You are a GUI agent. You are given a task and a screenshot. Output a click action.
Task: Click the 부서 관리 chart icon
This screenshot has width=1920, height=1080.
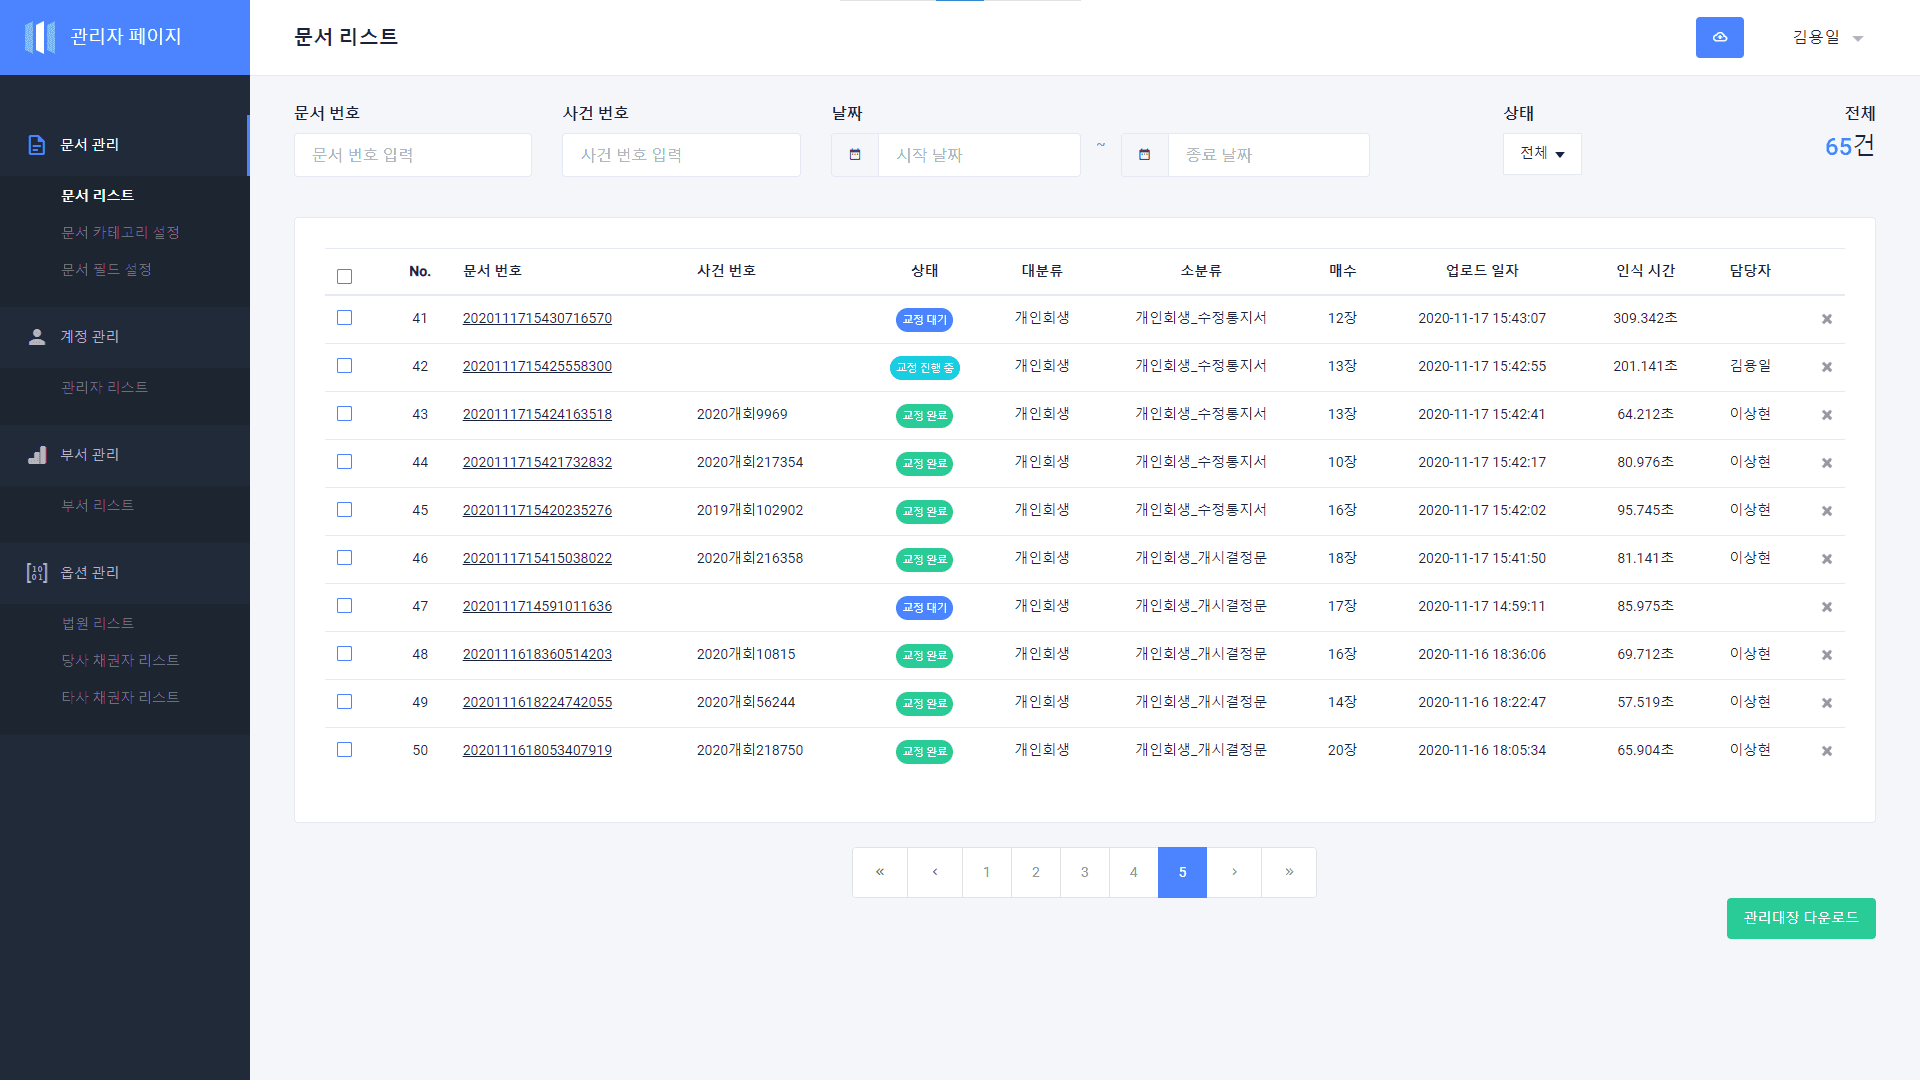[37, 455]
